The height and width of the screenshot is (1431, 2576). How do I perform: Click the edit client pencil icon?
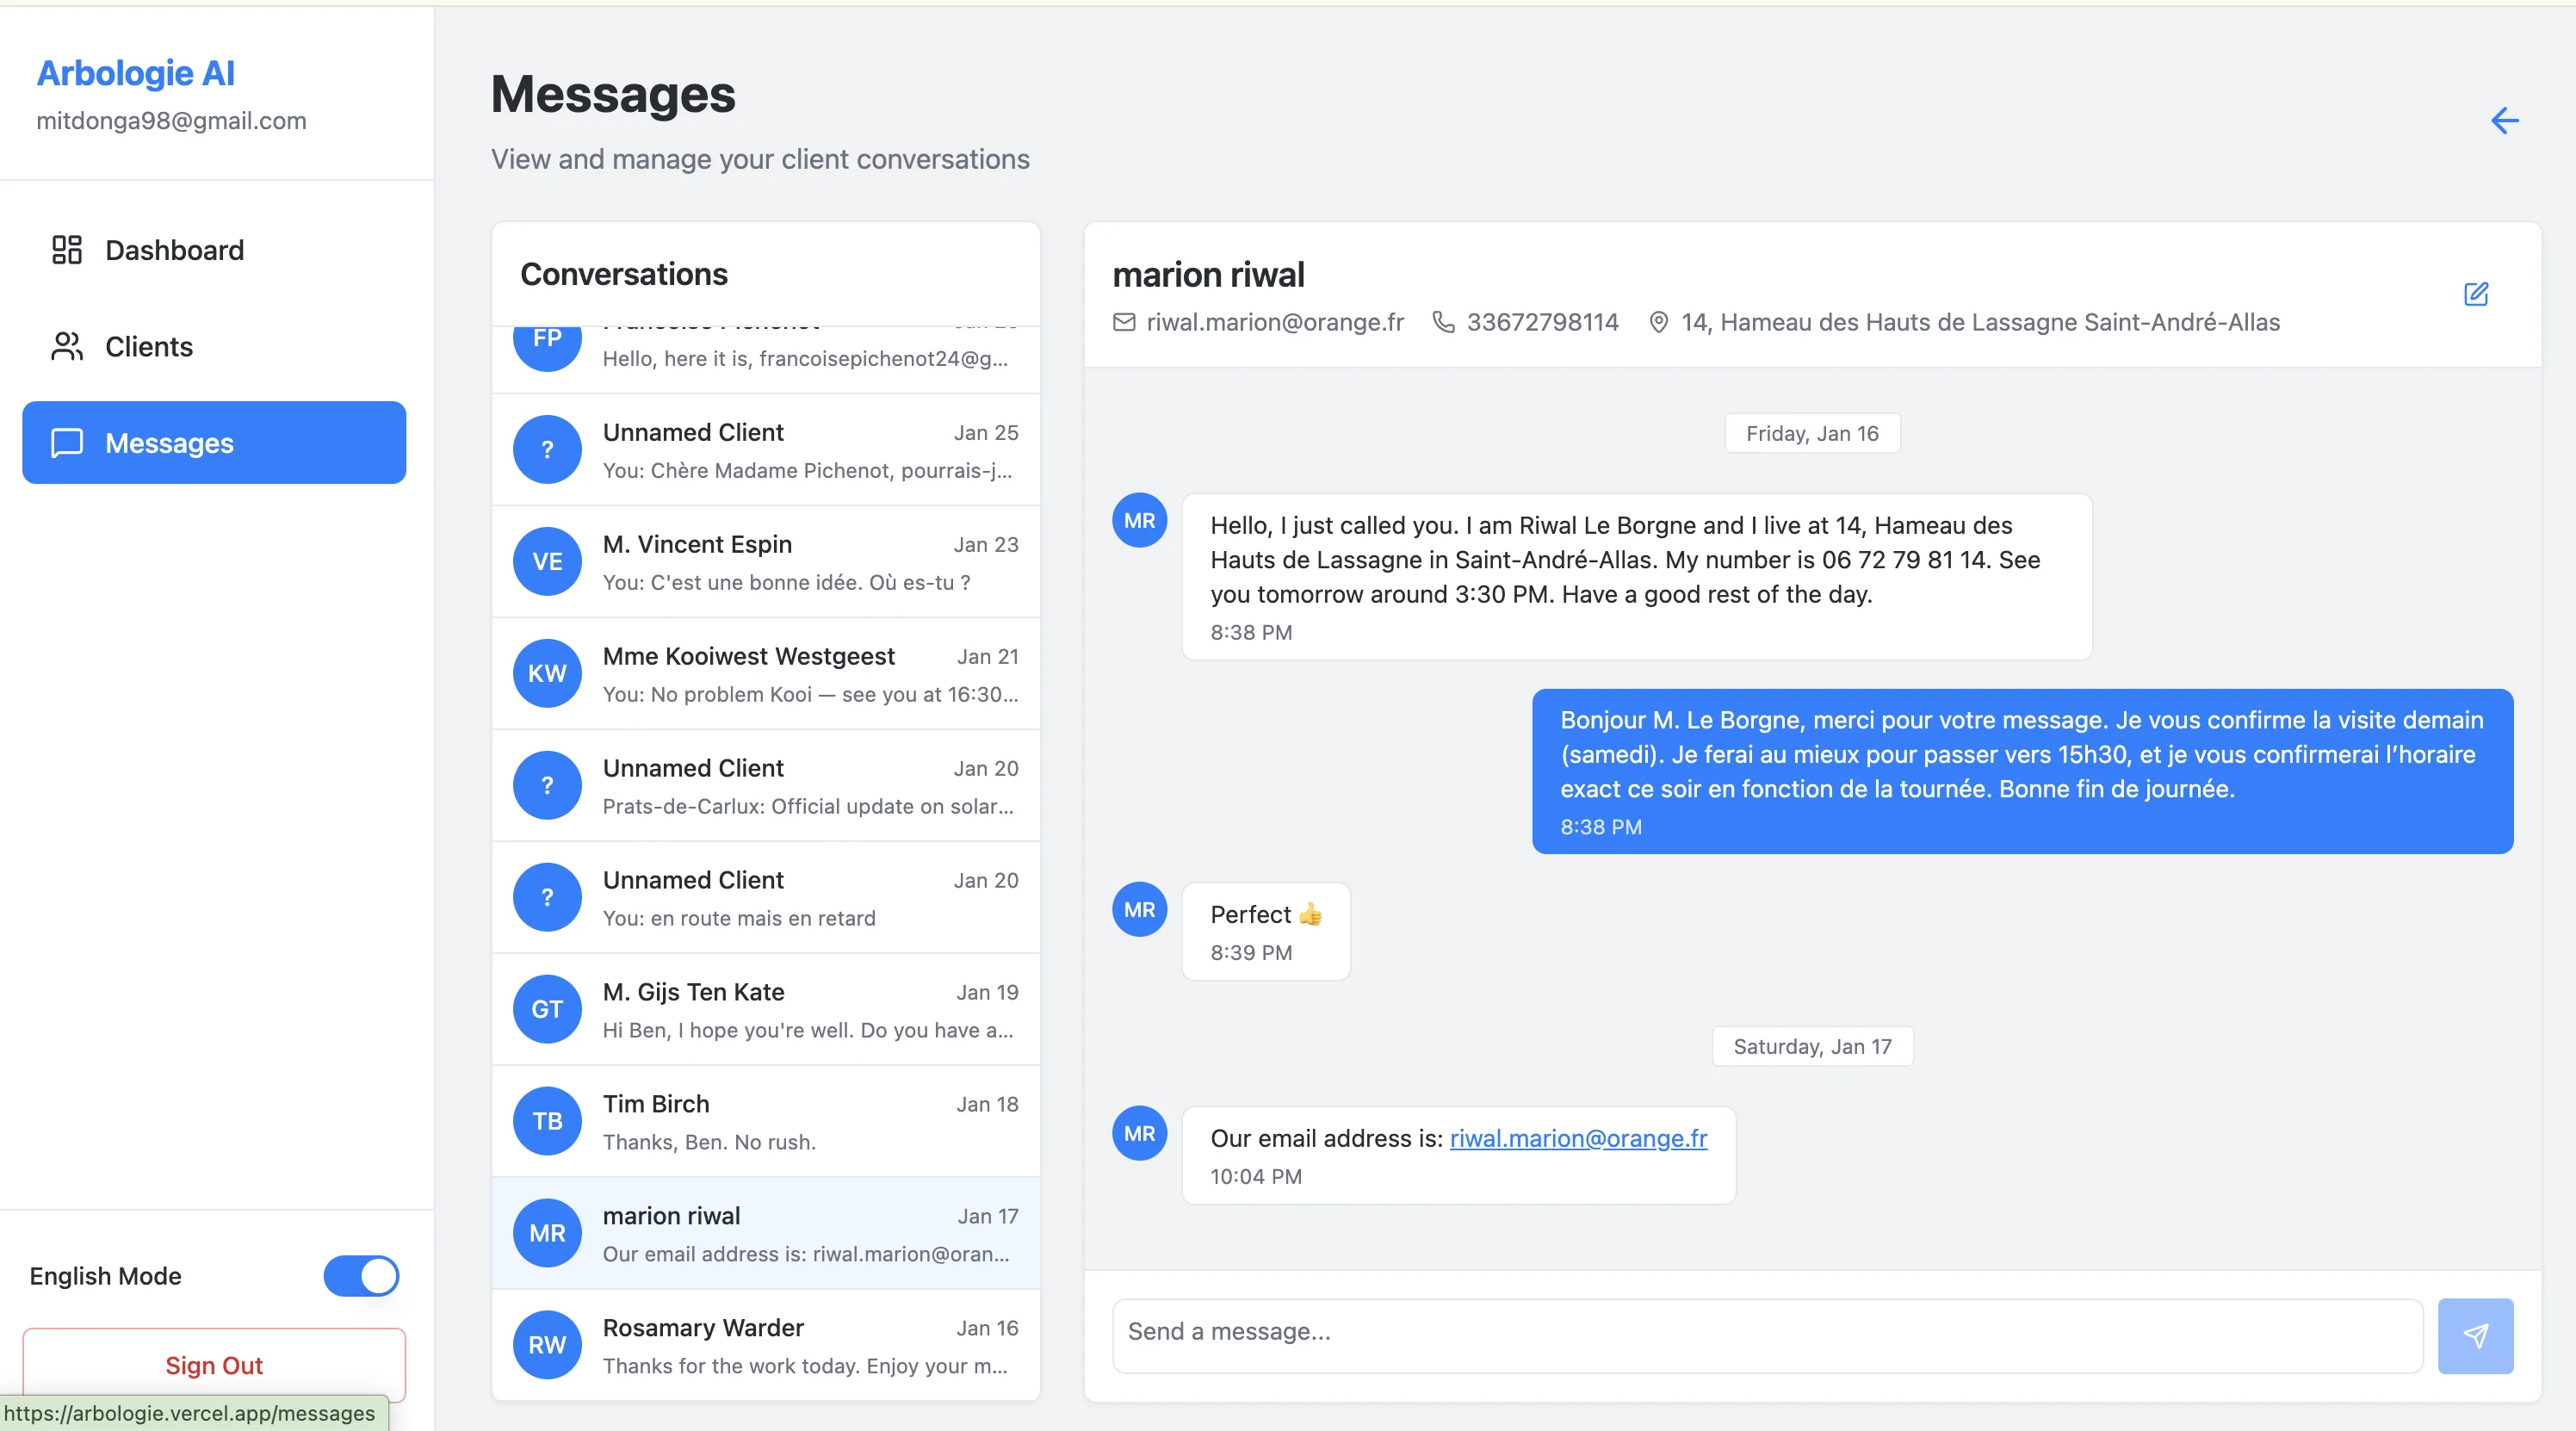point(2475,294)
